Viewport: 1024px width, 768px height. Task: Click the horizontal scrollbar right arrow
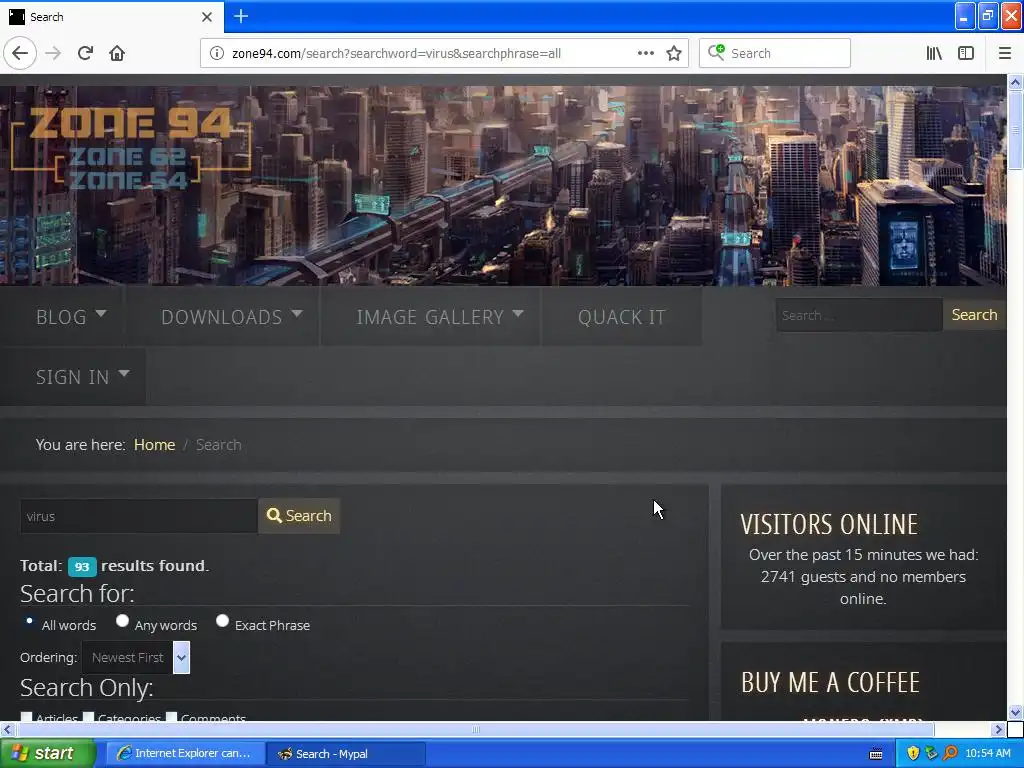coord(999,729)
